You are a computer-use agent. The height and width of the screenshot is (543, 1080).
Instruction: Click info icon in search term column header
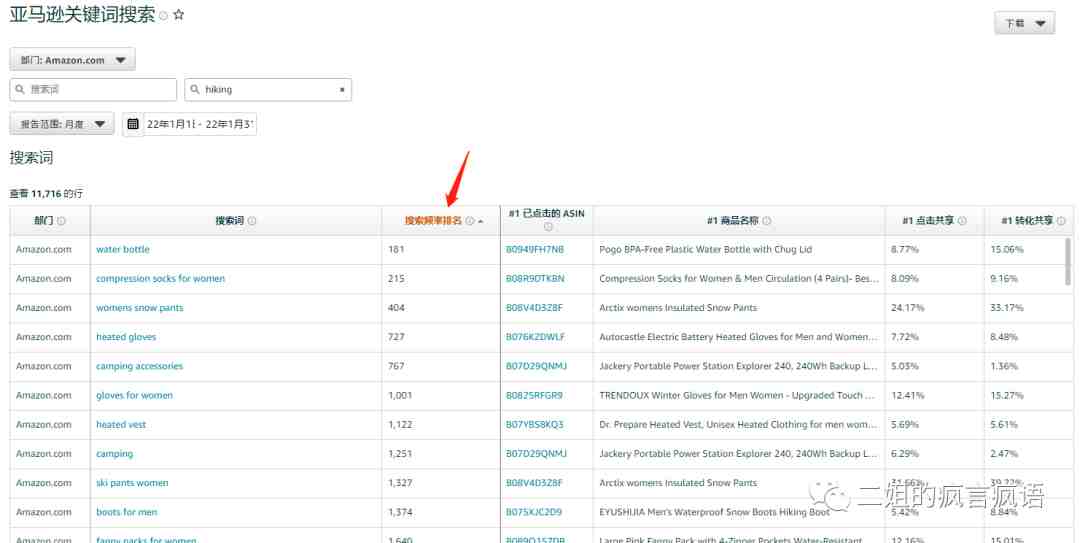tap(252, 221)
